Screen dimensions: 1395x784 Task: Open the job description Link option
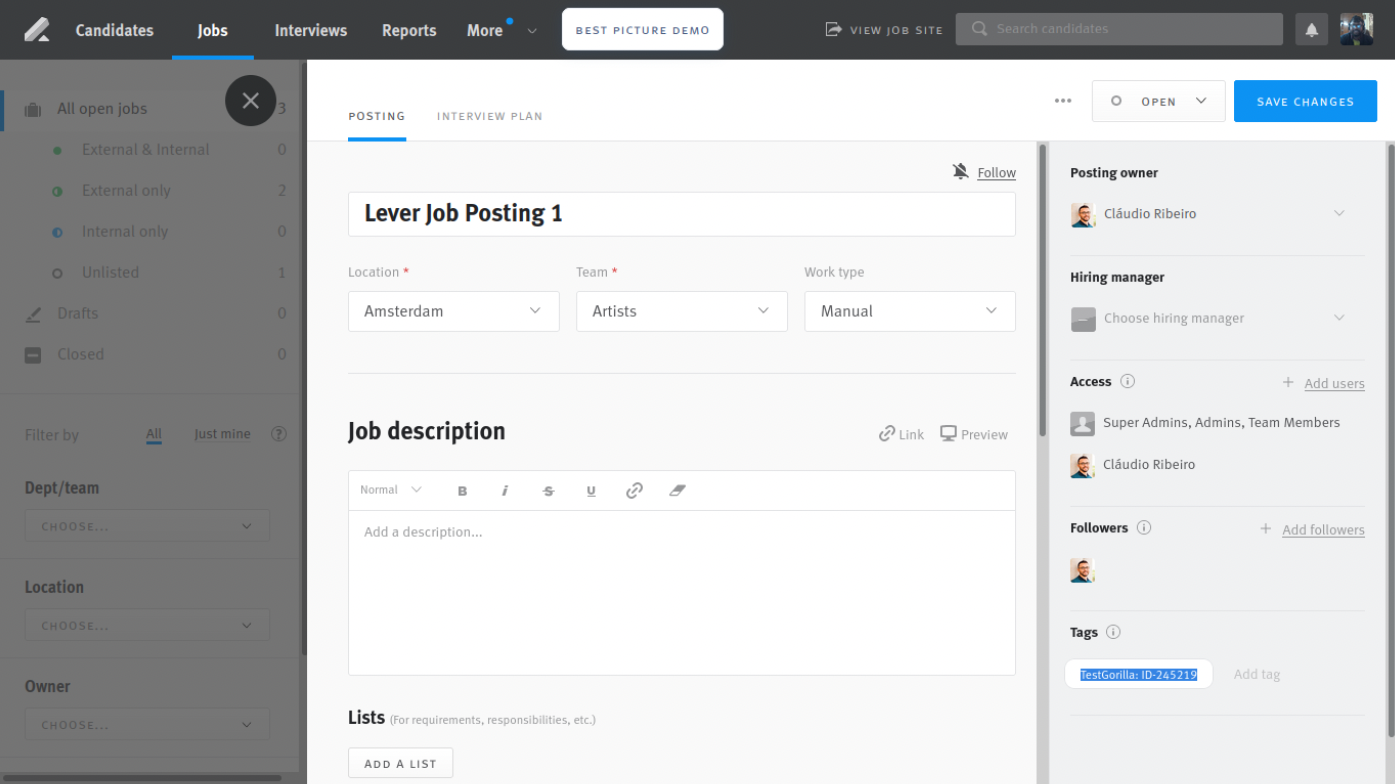click(901, 434)
